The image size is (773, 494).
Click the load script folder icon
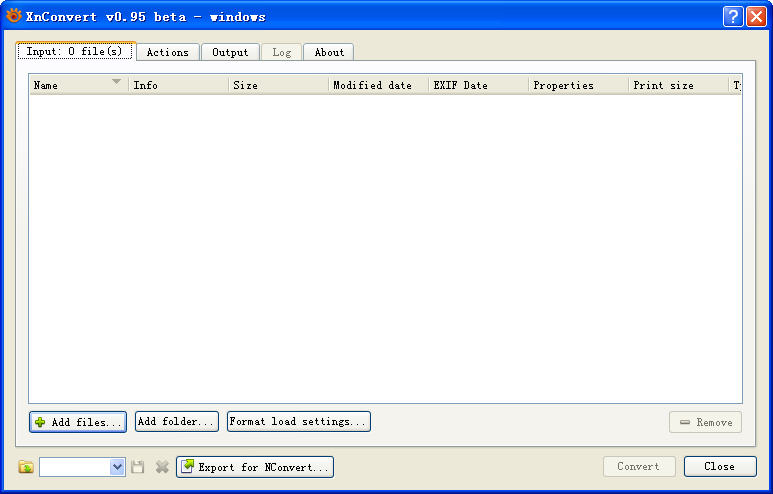coord(26,466)
